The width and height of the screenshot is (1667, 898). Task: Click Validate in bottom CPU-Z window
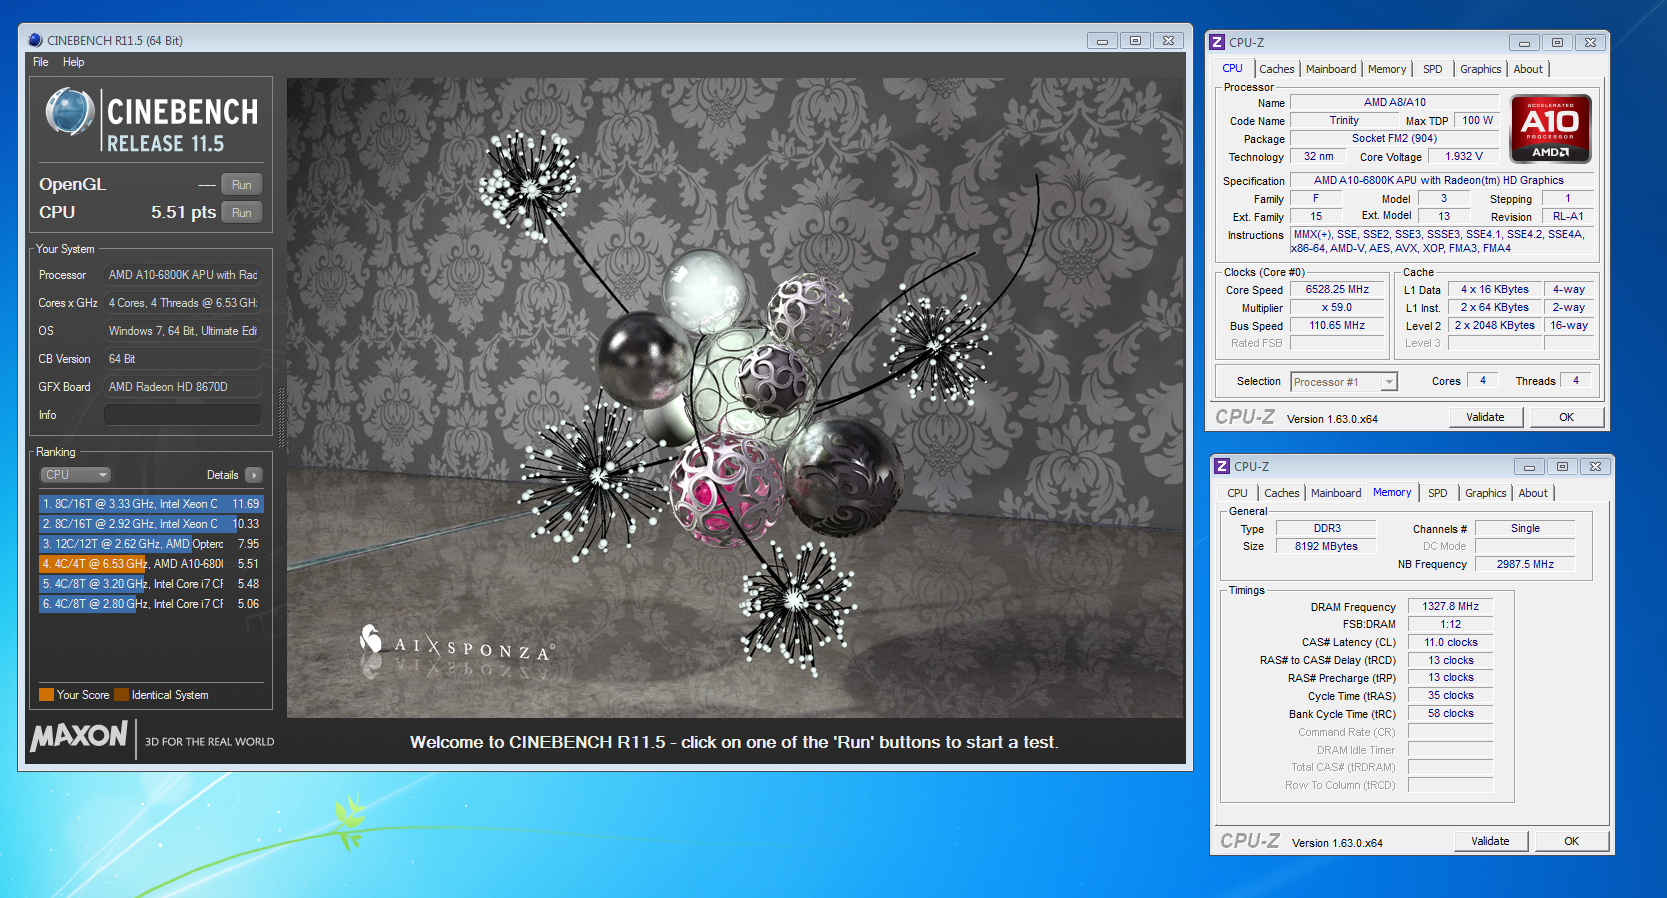pyautogui.click(x=1490, y=841)
